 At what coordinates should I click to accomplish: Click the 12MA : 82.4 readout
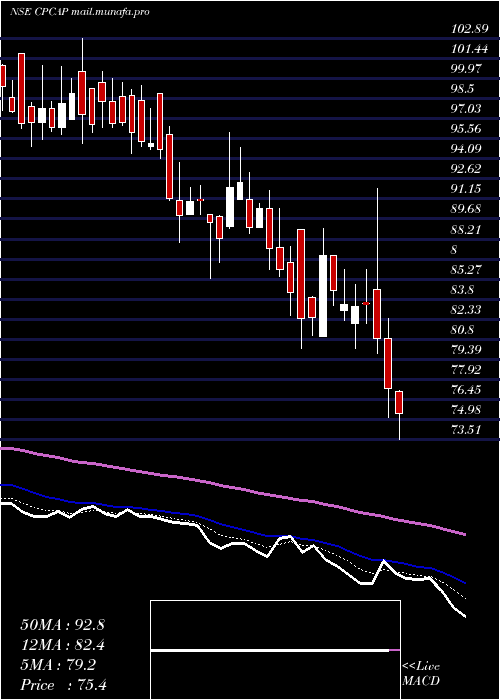pos(63,645)
